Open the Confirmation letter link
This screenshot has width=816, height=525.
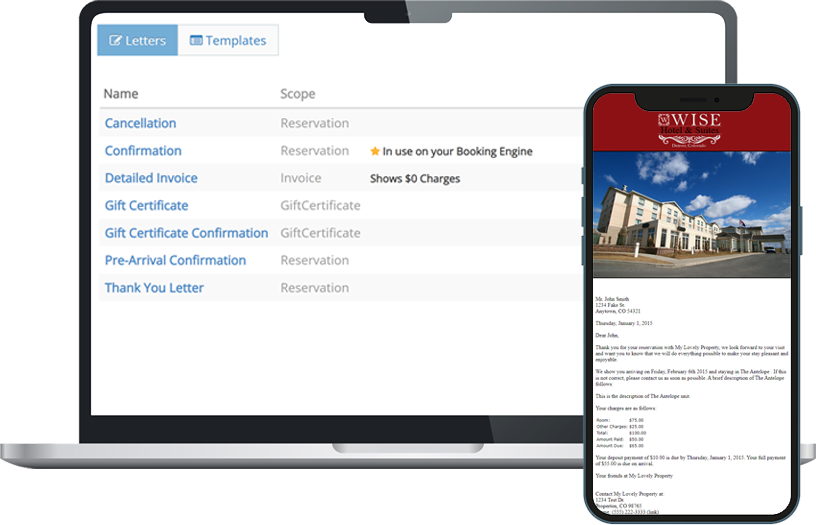tap(143, 151)
